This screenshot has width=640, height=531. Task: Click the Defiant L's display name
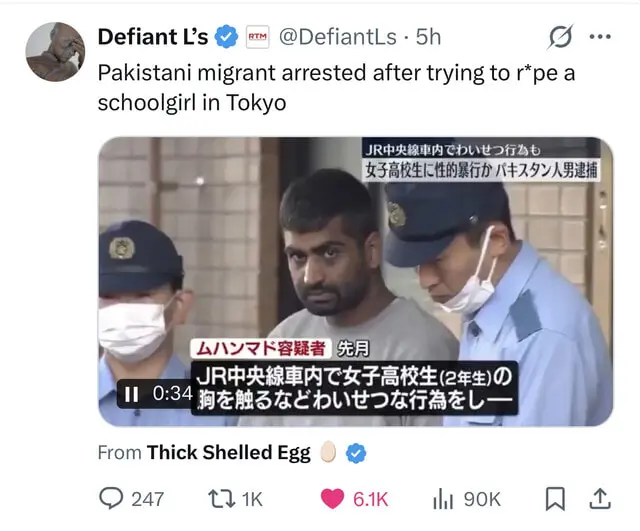point(153,37)
